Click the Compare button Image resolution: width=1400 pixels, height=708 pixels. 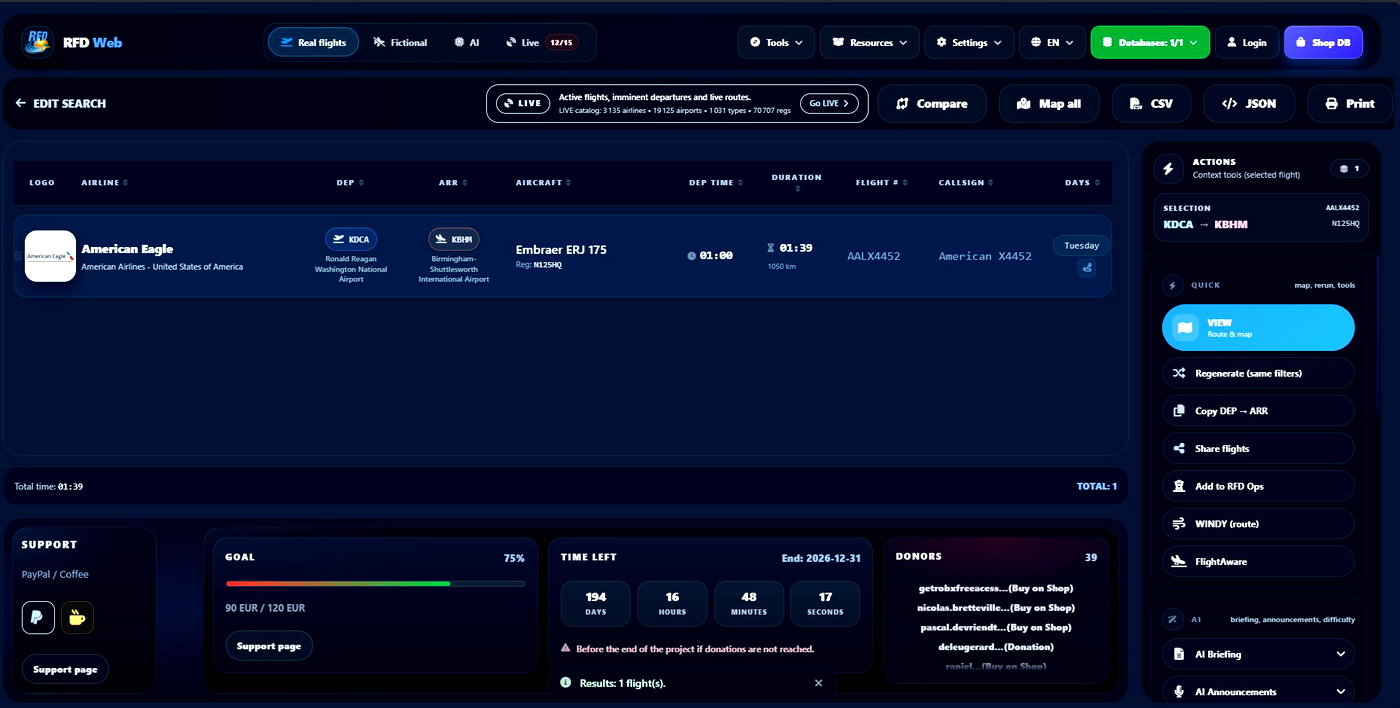(x=932, y=104)
